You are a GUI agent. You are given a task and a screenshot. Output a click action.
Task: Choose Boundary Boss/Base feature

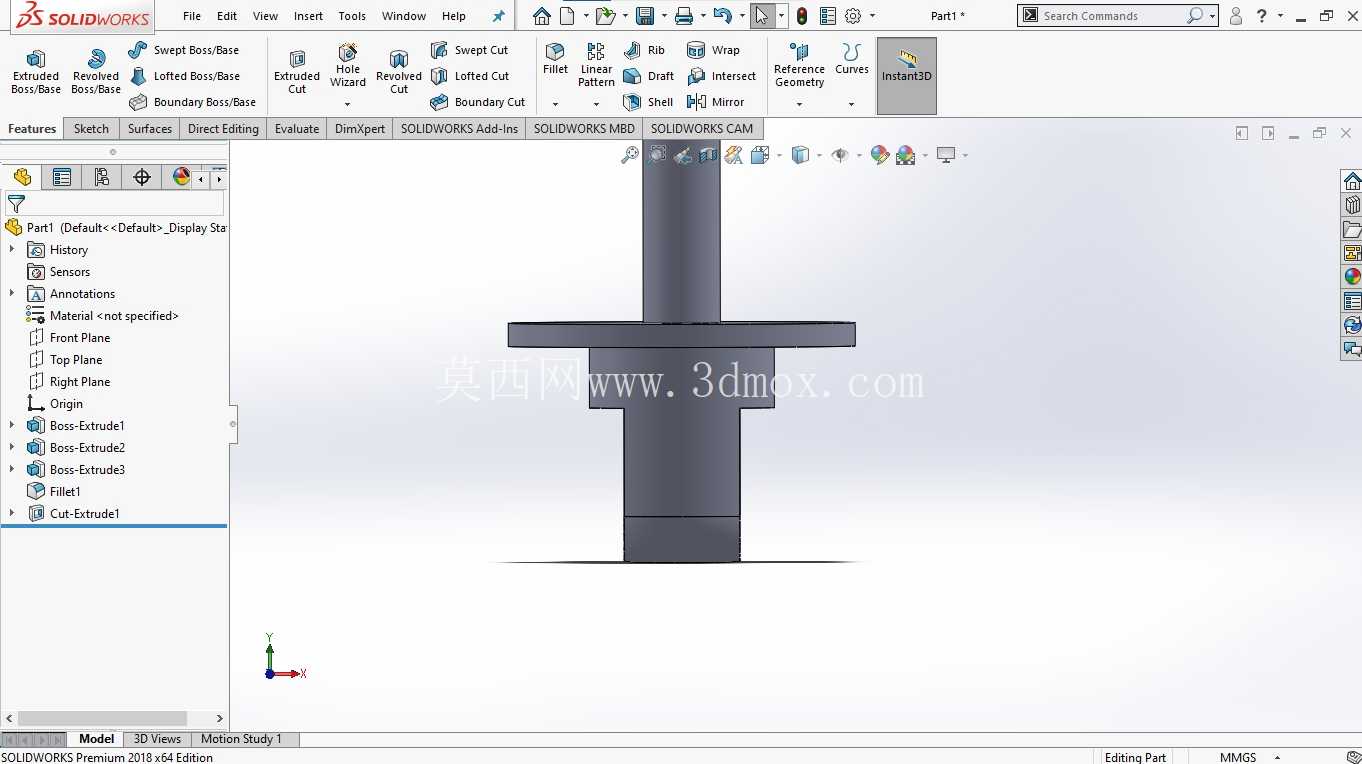point(193,102)
